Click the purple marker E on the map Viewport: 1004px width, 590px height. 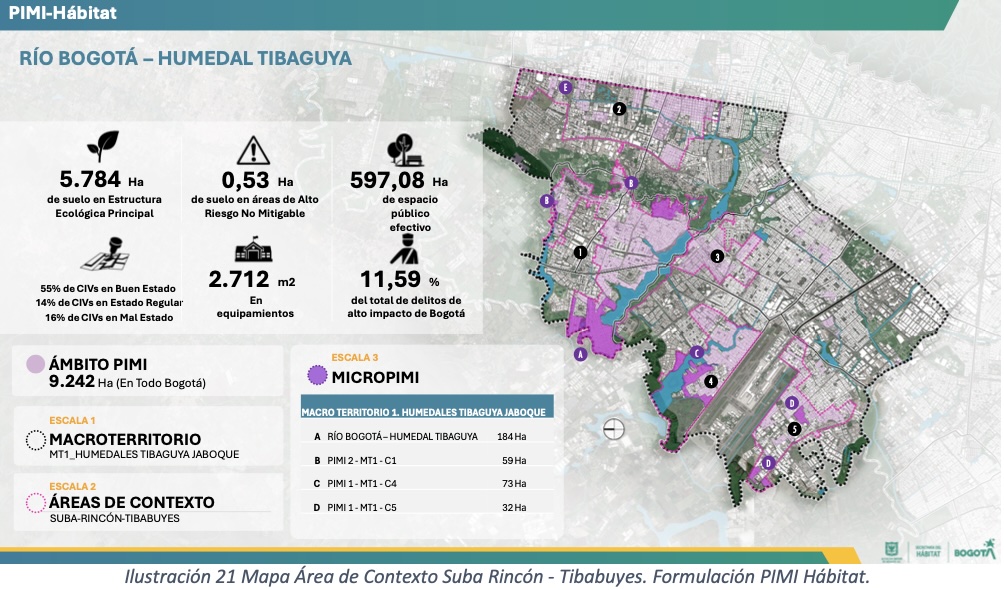click(566, 88)
